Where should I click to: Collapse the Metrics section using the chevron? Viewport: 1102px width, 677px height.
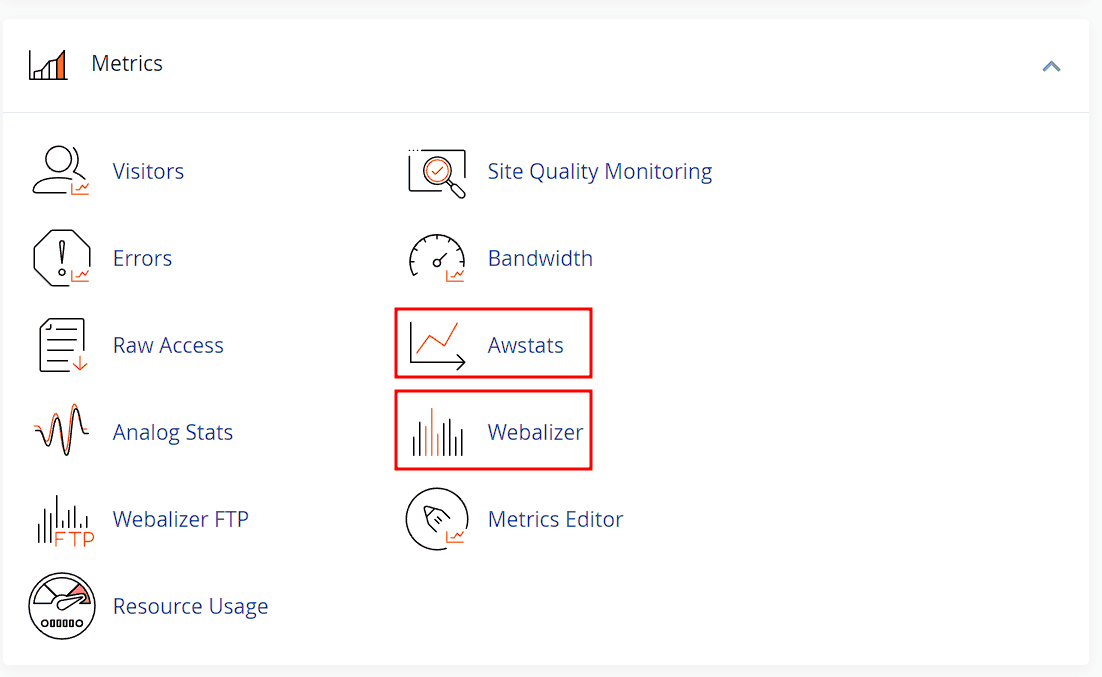pos(1051,66)
